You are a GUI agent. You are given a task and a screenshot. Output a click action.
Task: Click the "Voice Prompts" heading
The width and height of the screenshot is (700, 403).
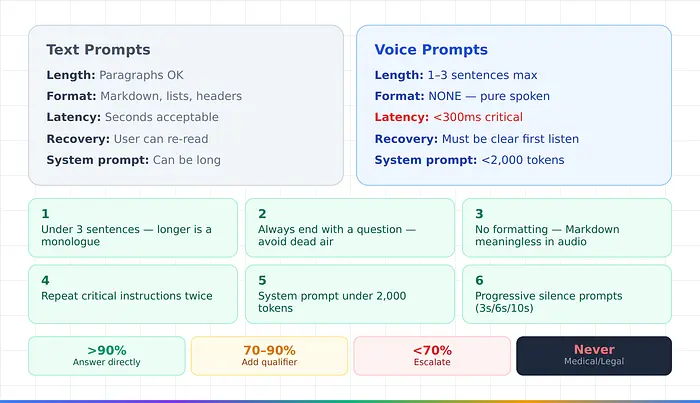[x=430, y=50]
